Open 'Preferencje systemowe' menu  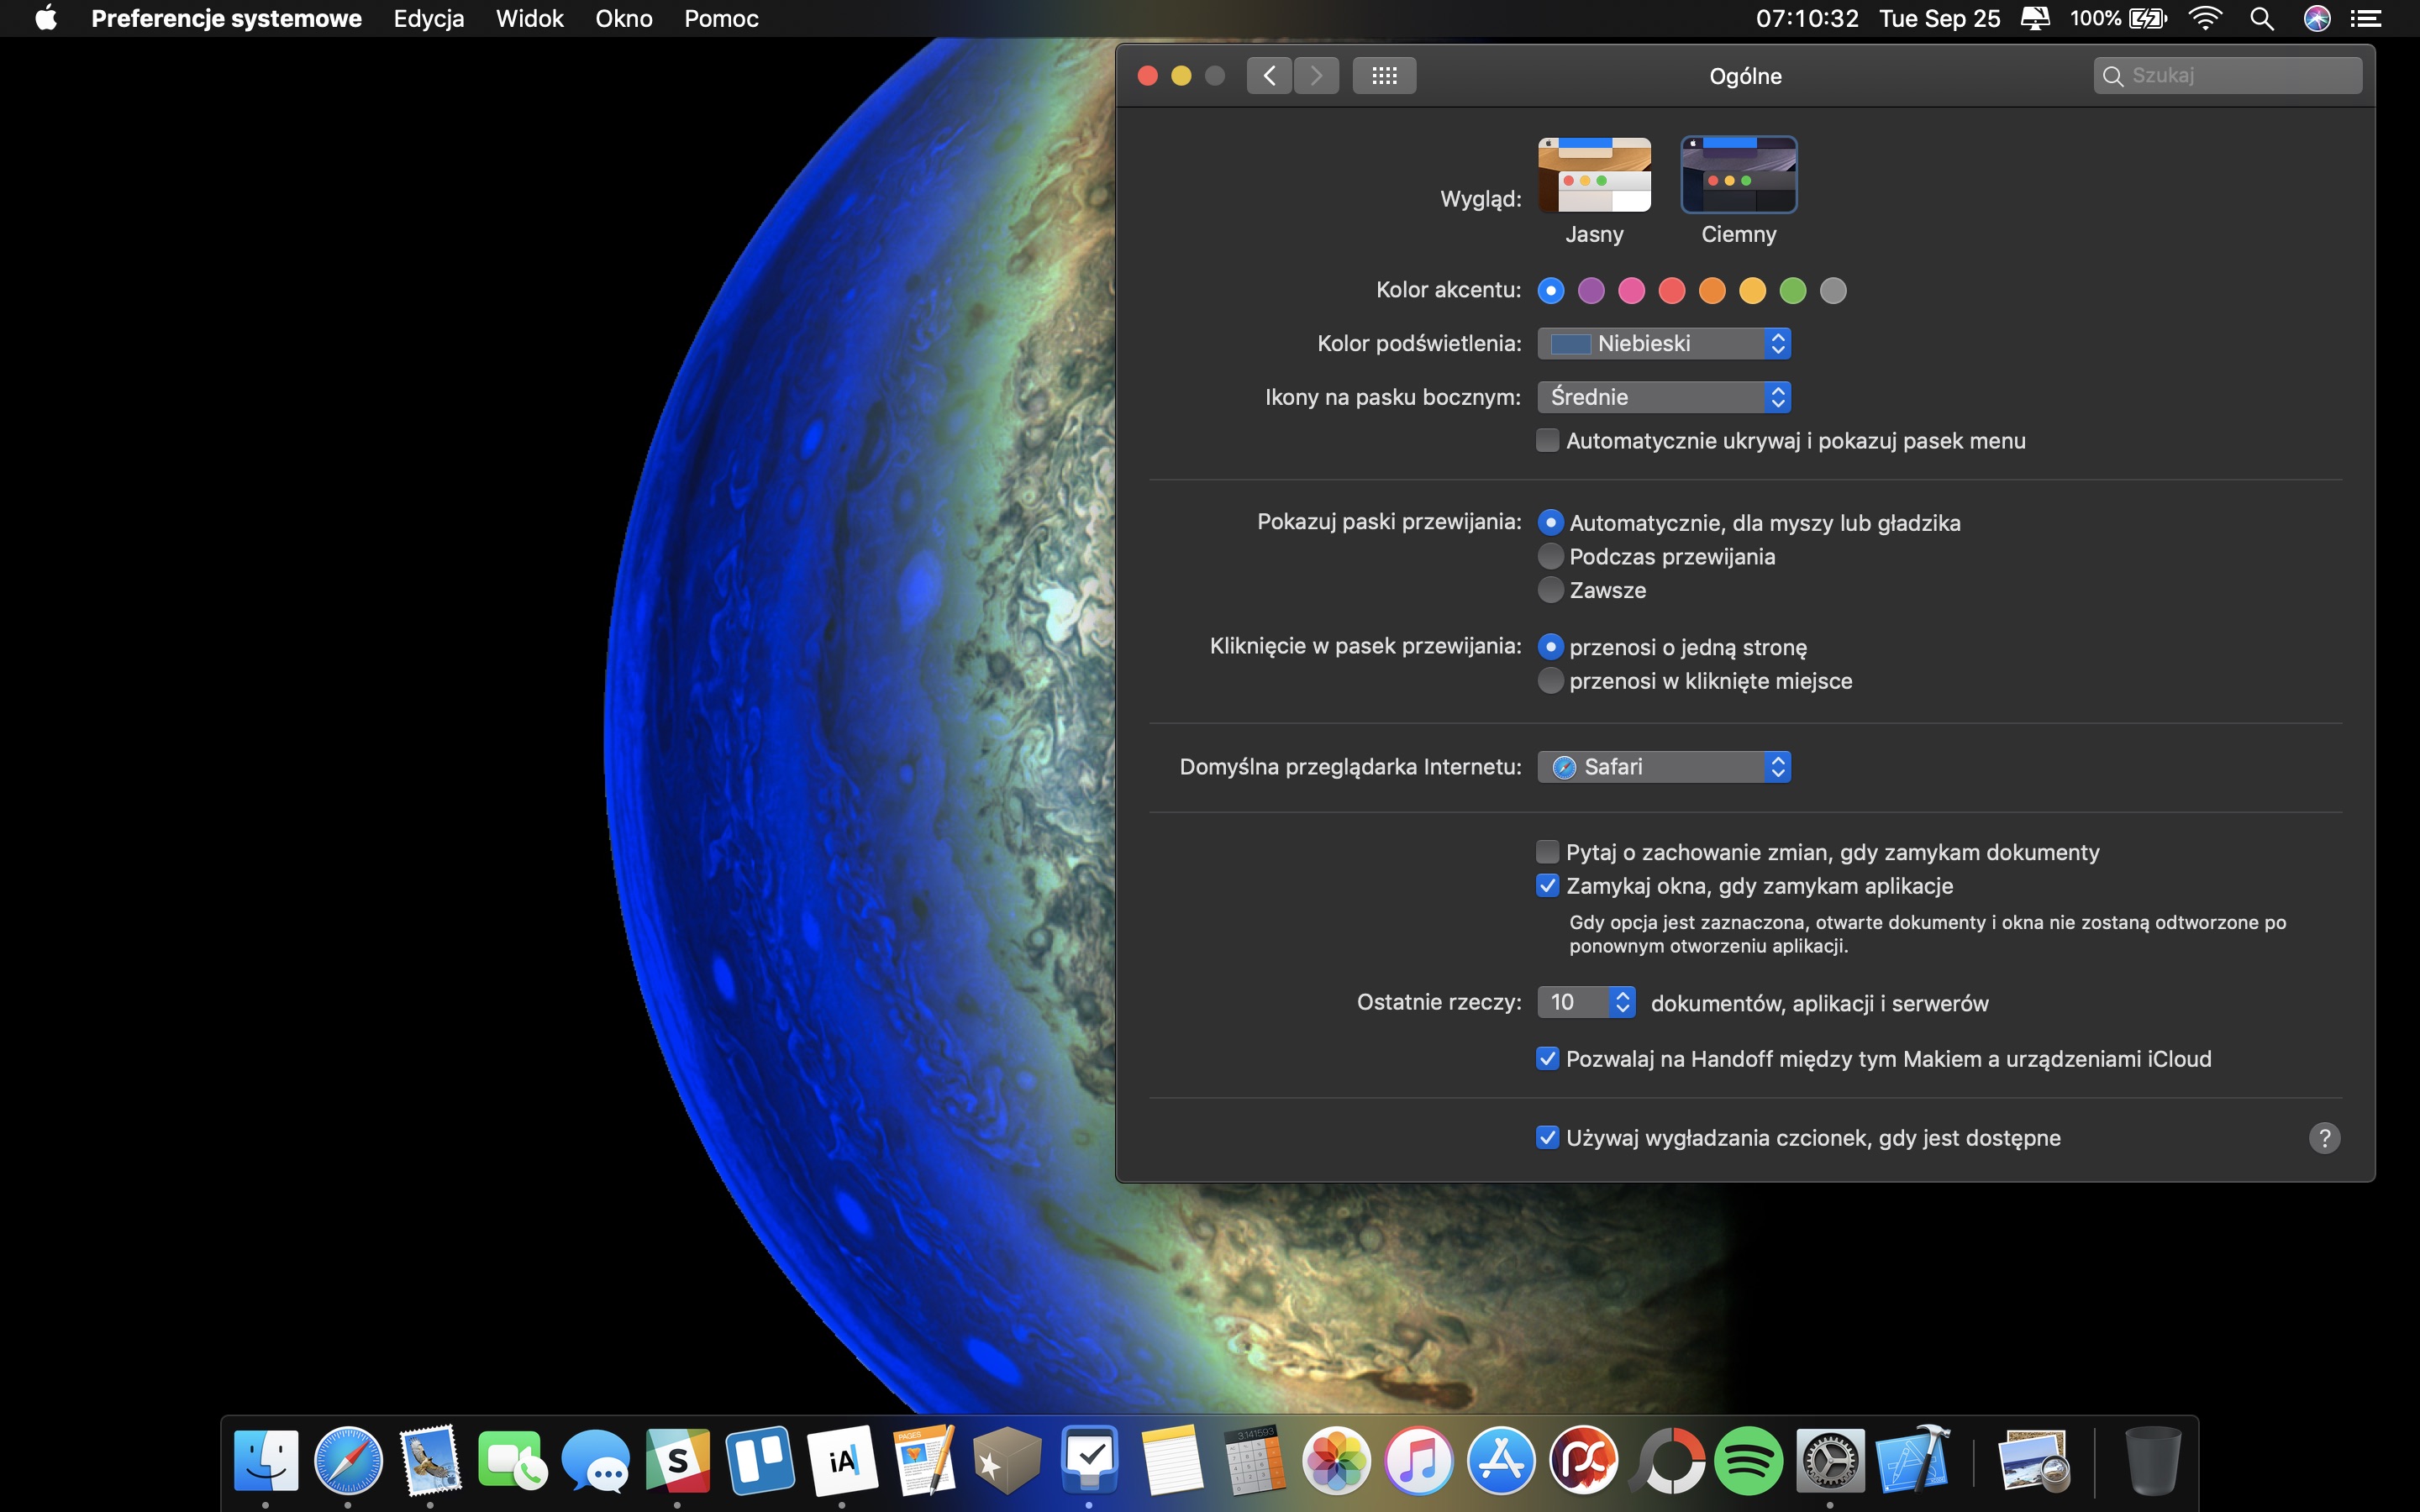(x=226, y=18)
